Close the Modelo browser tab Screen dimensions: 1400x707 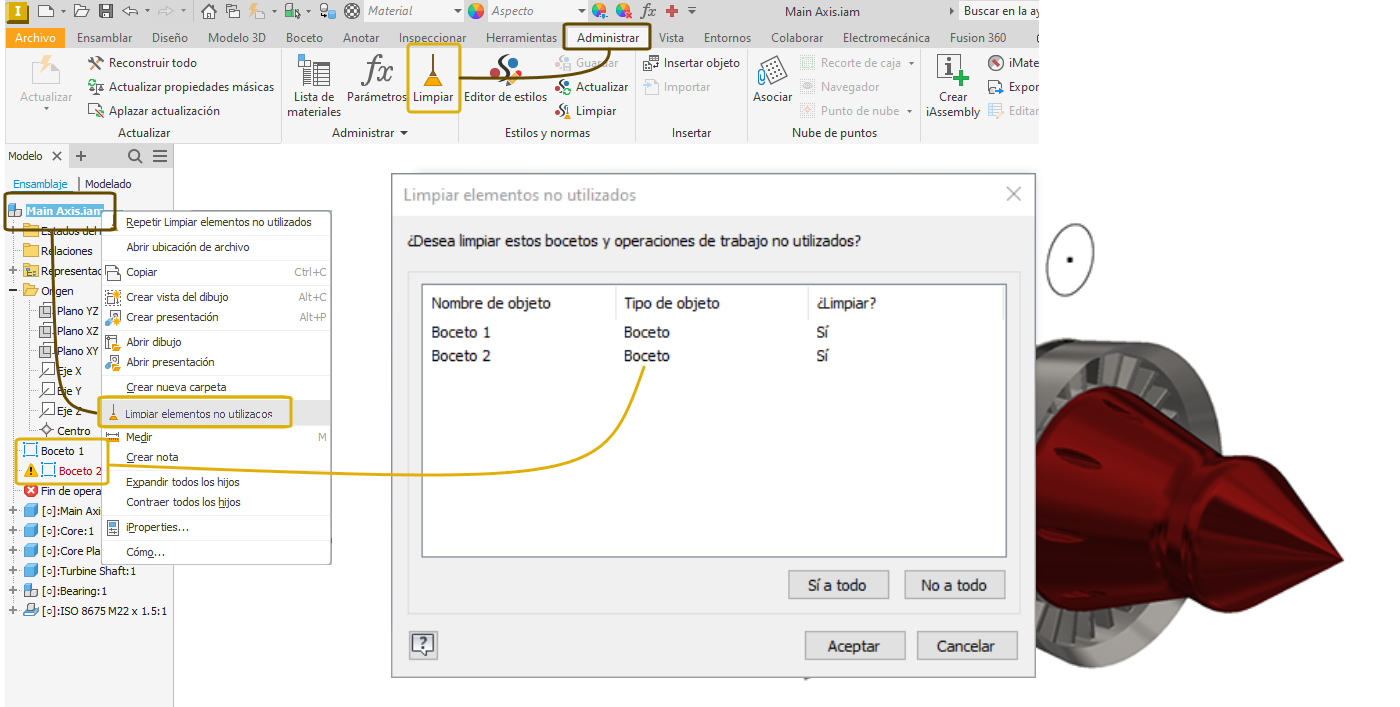pyautogui.click(x=57, y=156)
